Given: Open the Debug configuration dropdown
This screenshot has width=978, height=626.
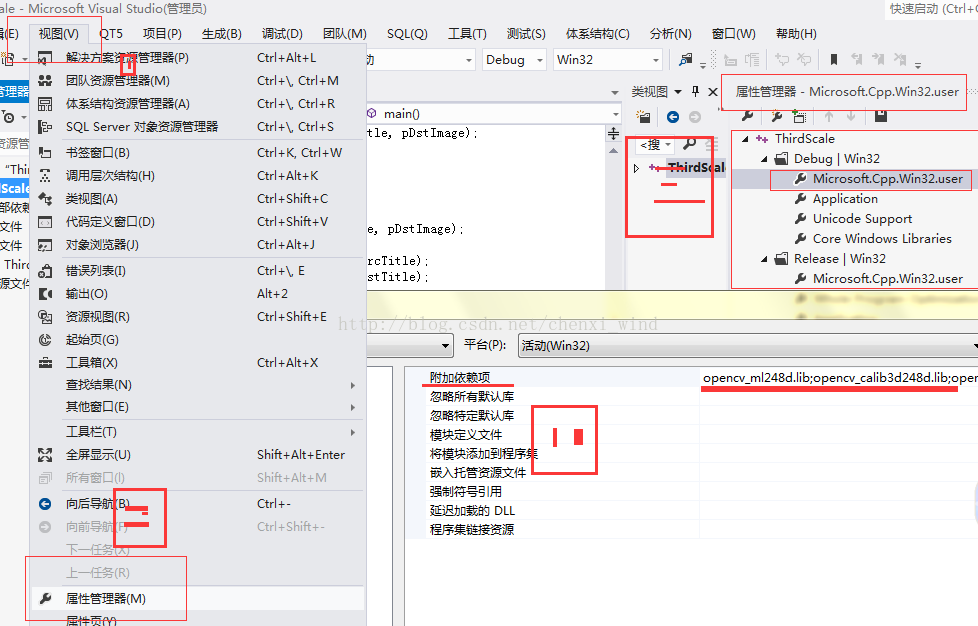Looking at the screenshot, I should tap(540, 60).
